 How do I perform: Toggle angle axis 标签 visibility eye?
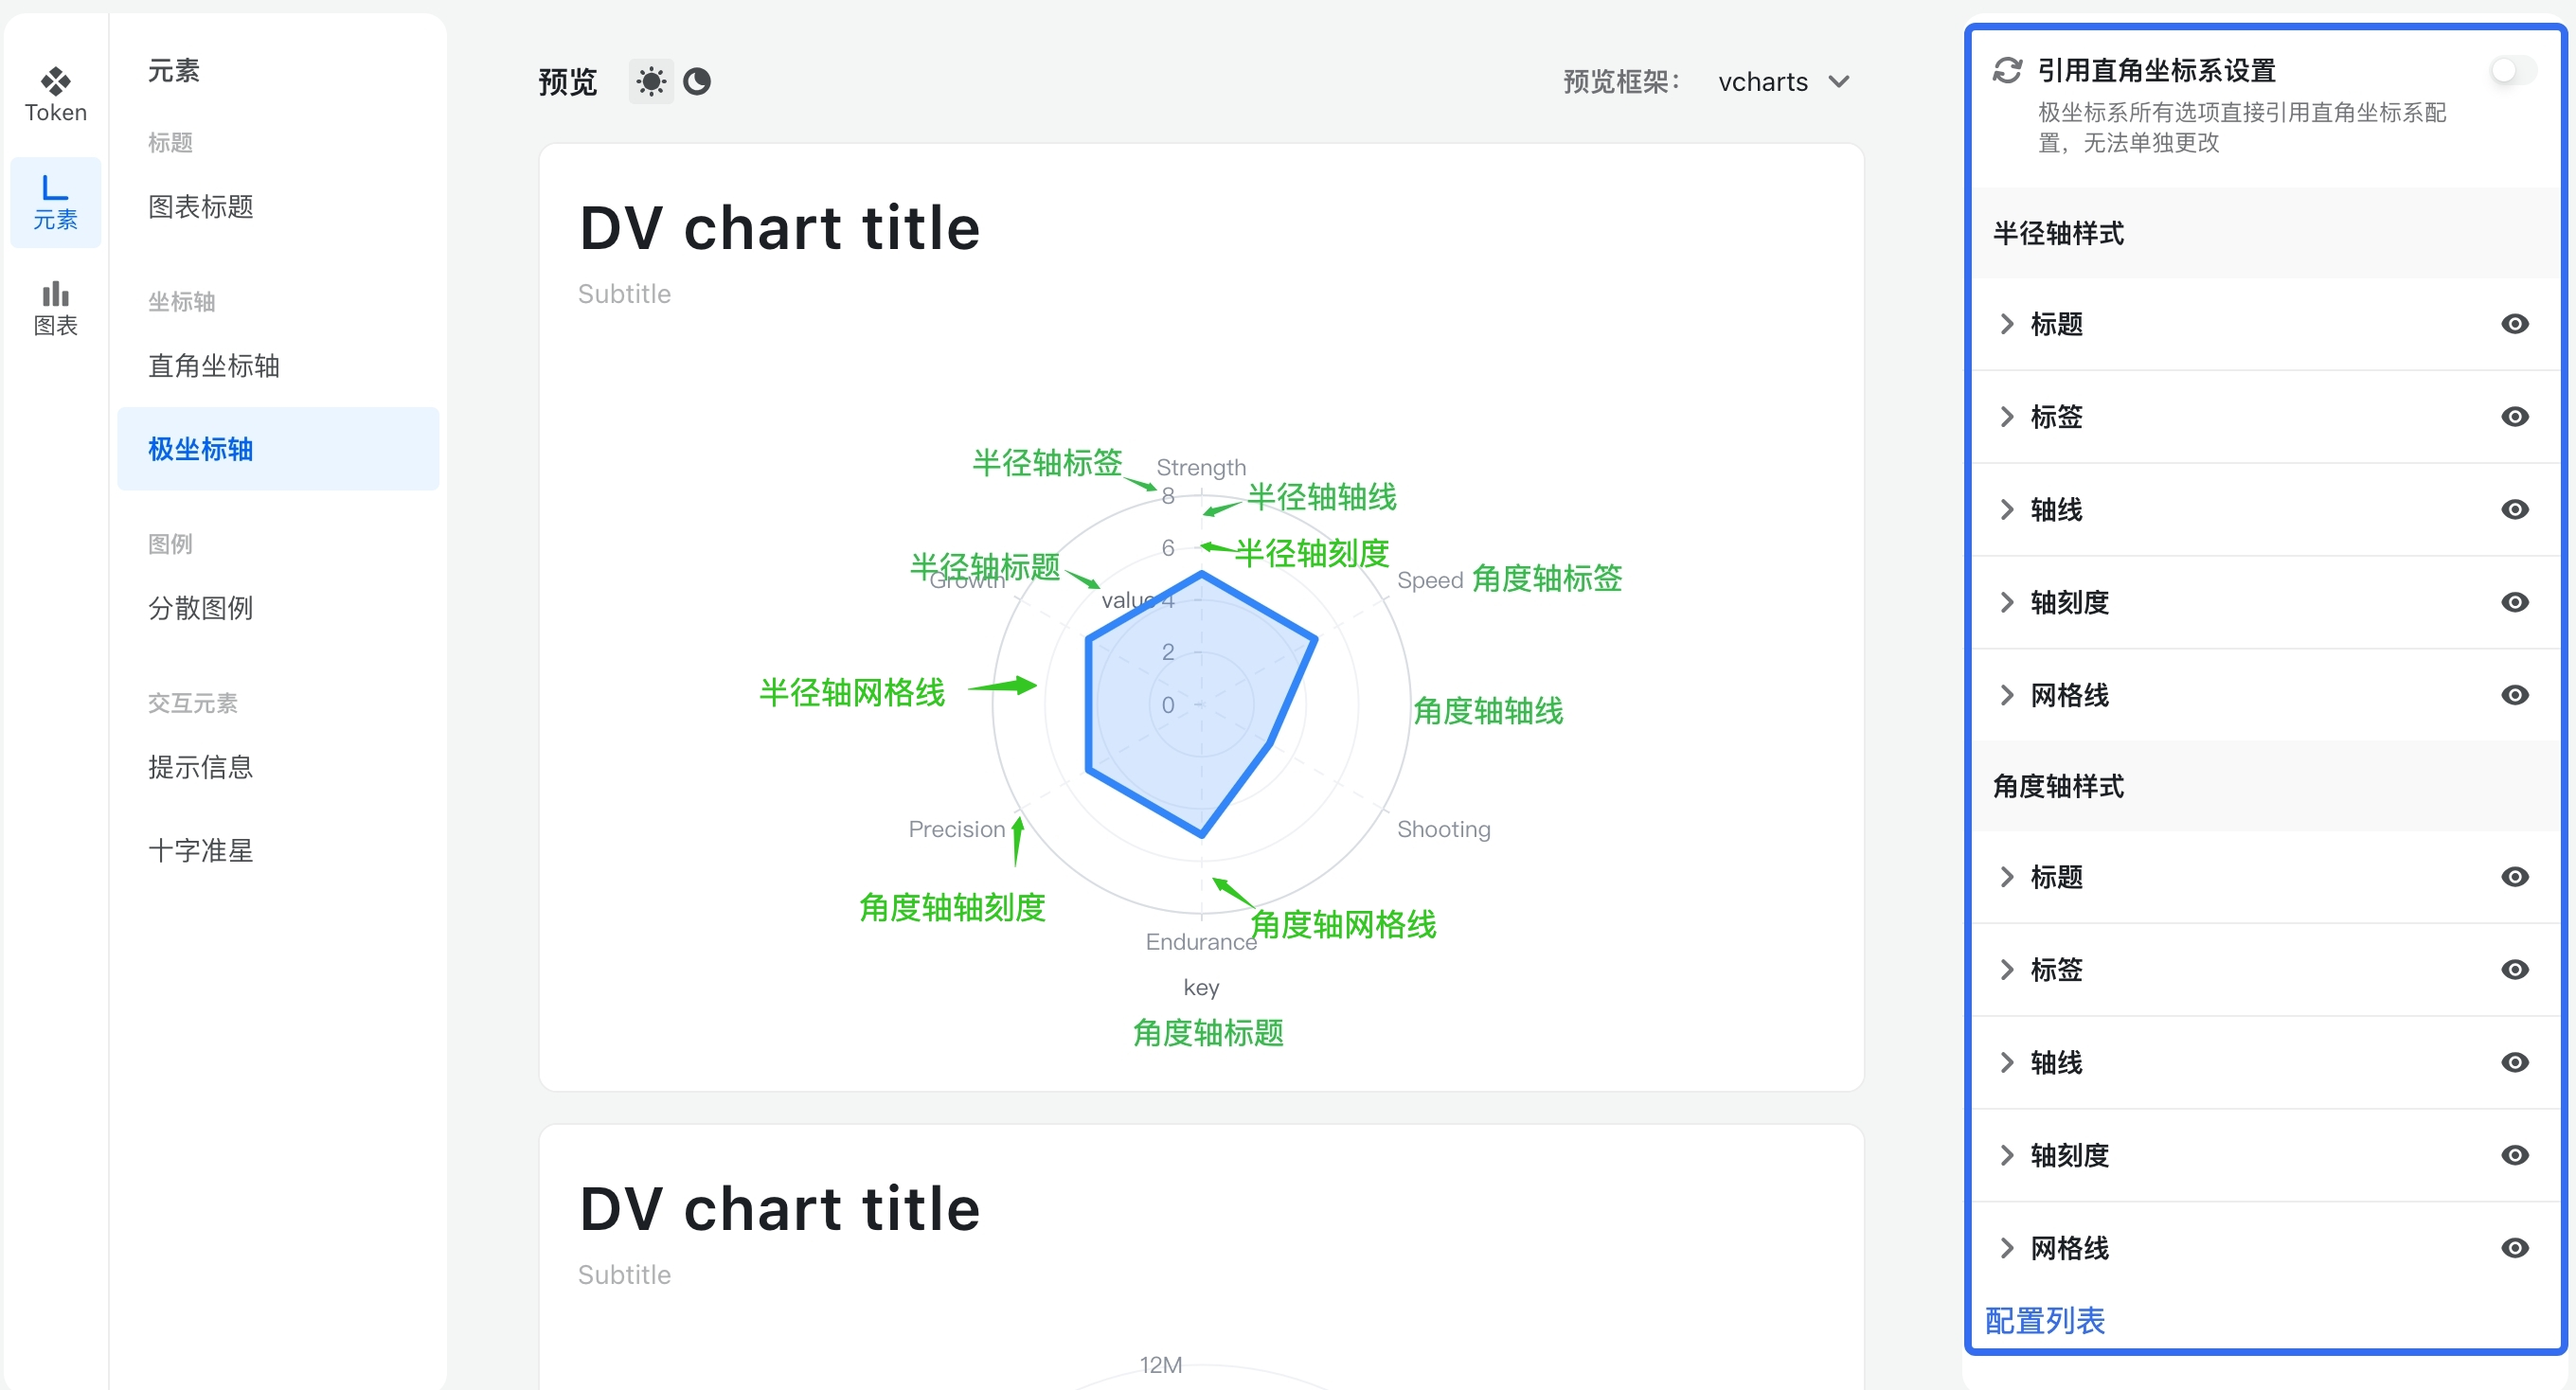click(2514, 969)
